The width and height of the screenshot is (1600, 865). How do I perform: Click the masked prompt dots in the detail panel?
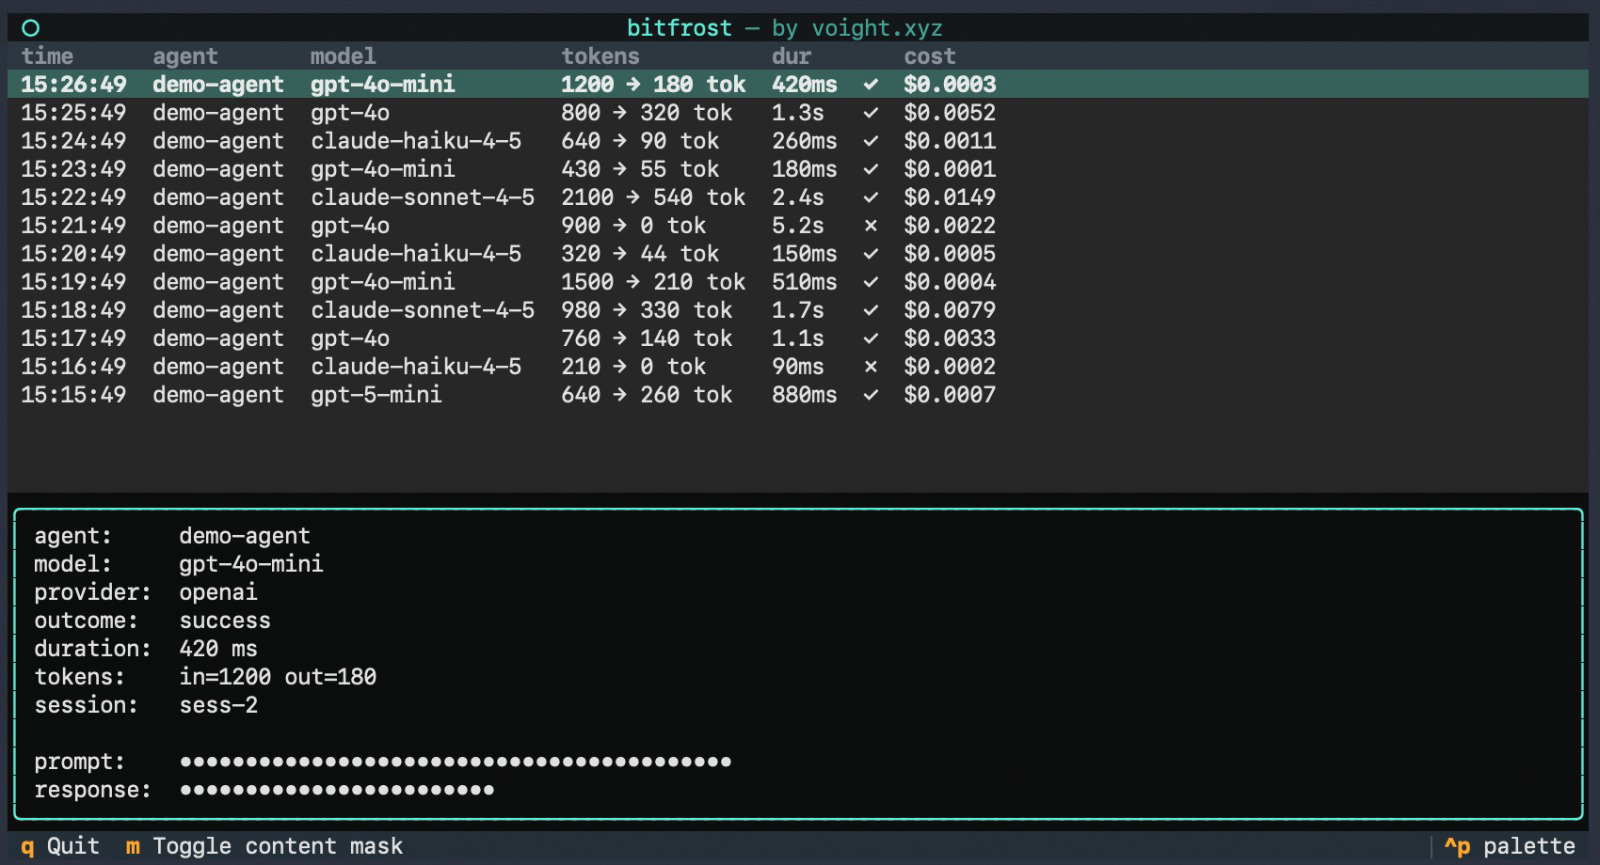pyautogui.click(x=455, y=762)
